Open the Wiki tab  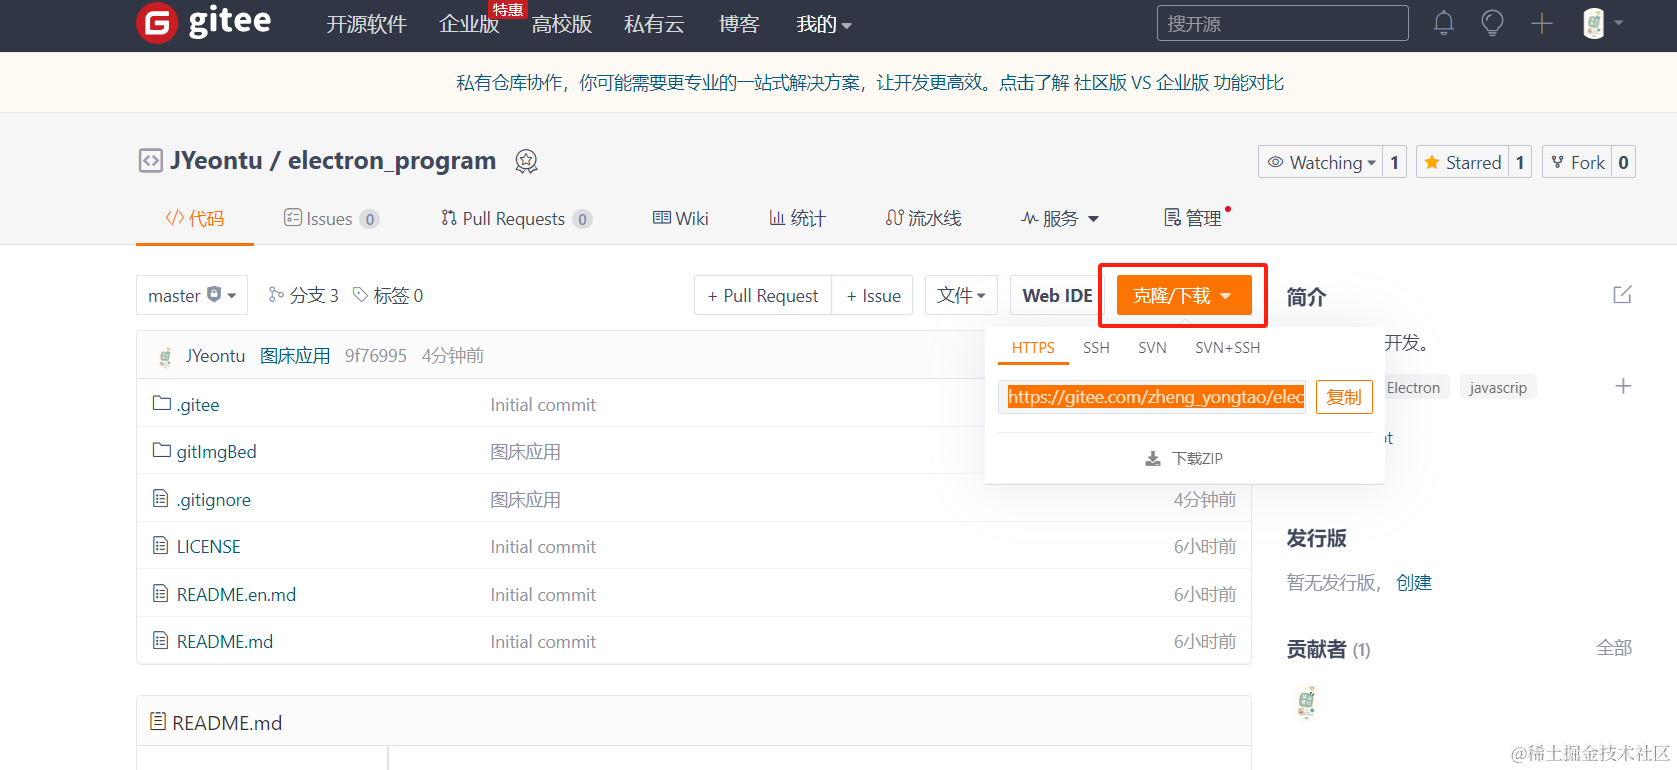pos(680,218)
